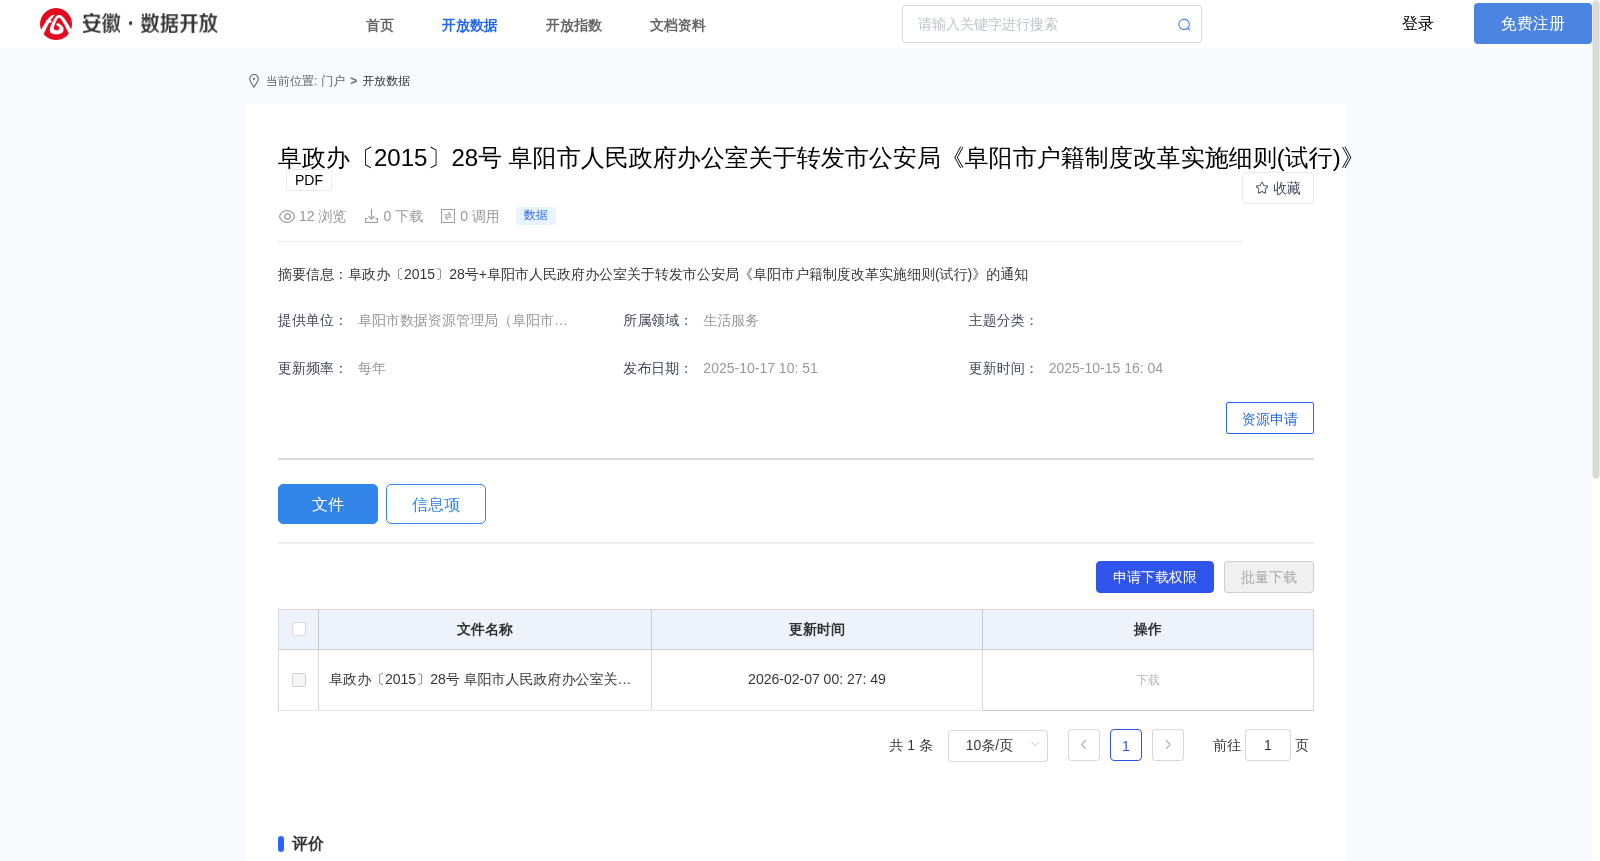The image size is (1600, 861).
Task: Click the 门户 breadcrumb link
Action: pyautogui.click(x=333, y=81)
